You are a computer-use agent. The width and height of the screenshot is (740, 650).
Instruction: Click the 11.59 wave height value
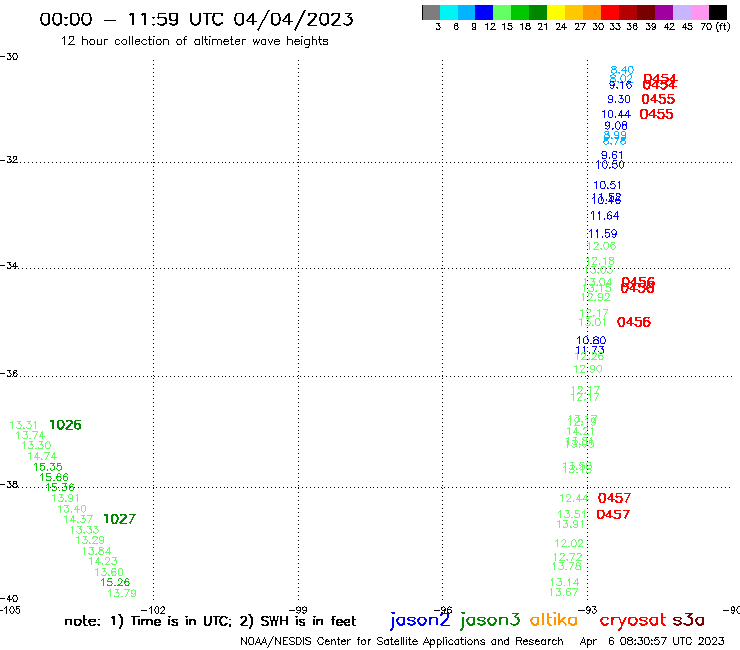603,234
